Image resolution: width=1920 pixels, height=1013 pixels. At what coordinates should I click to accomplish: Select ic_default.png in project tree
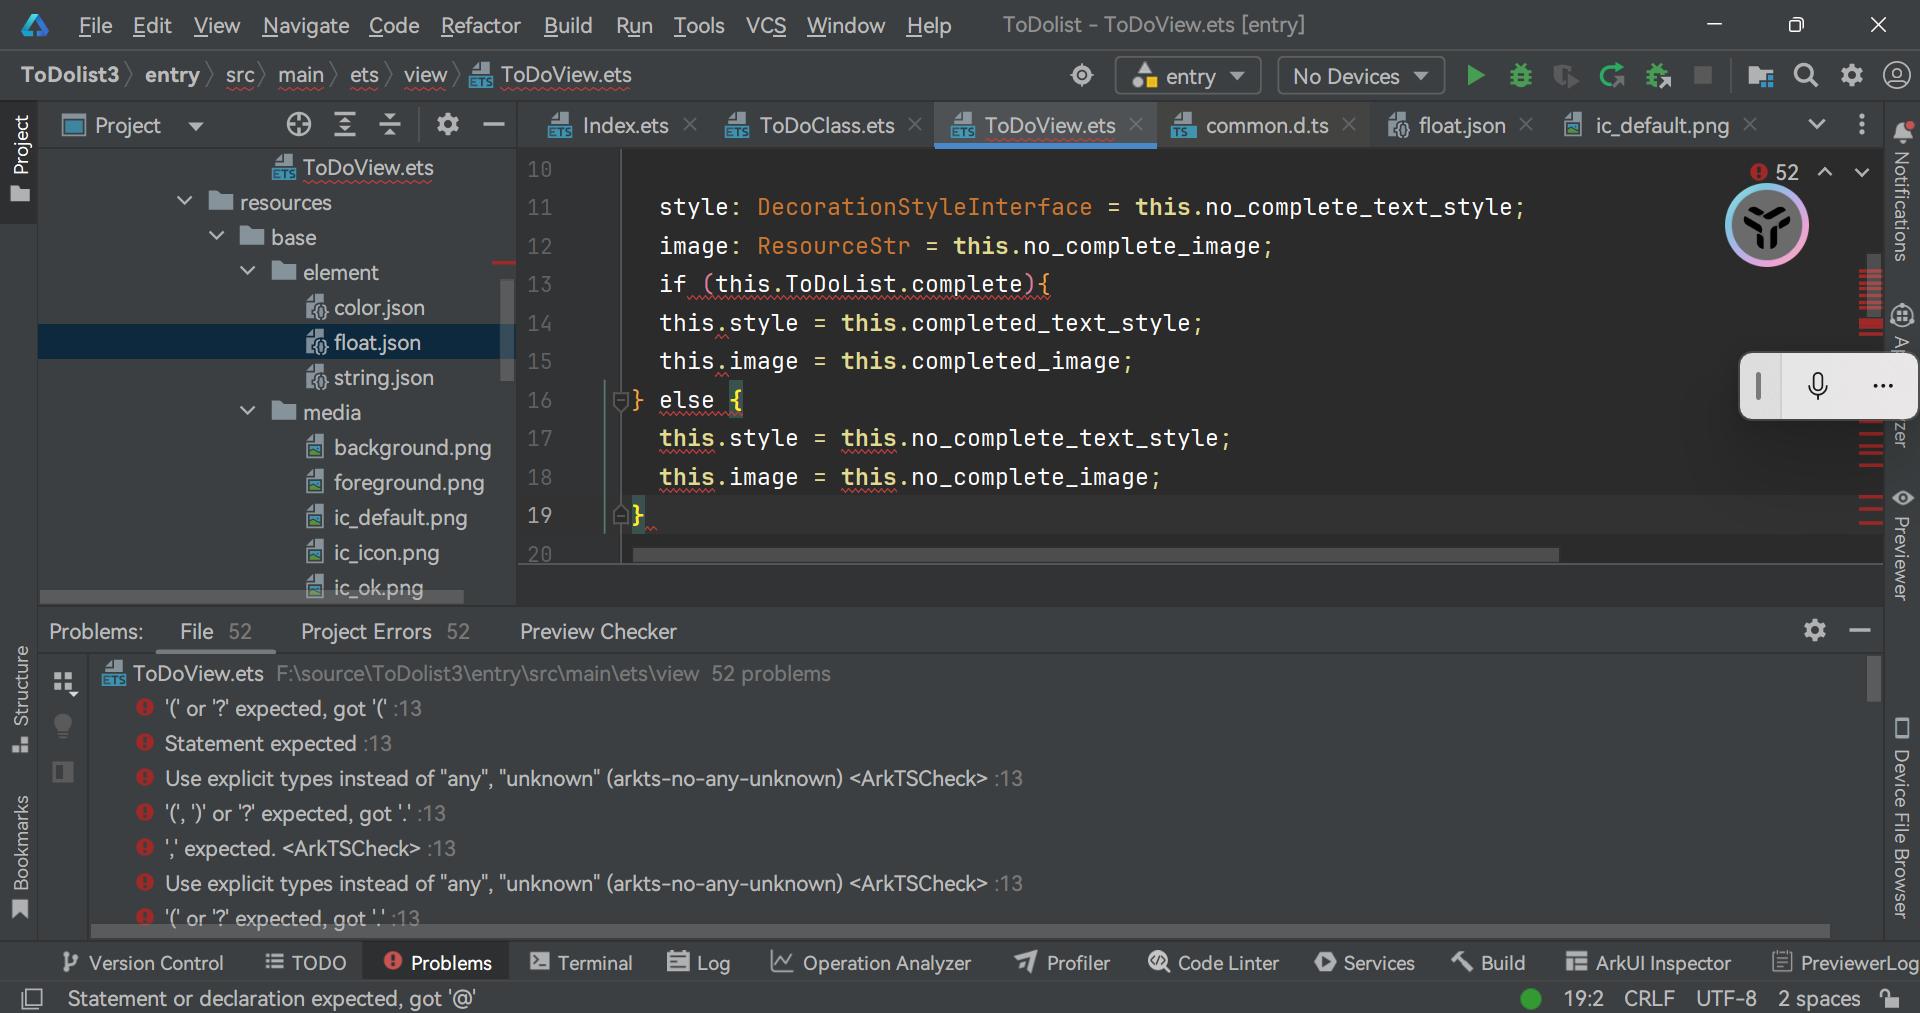[400, 517]
